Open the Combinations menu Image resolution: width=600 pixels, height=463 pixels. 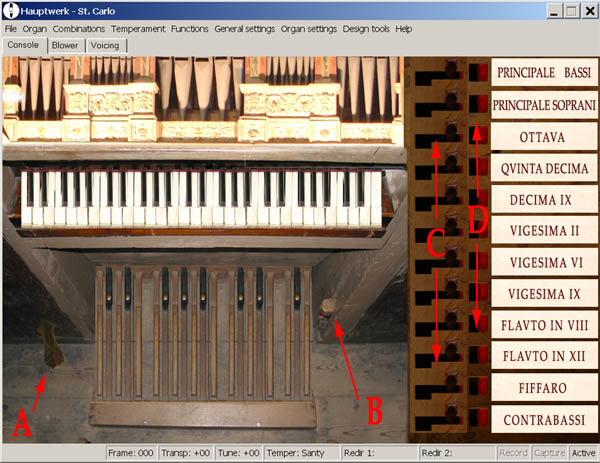[x=78, y=29]
